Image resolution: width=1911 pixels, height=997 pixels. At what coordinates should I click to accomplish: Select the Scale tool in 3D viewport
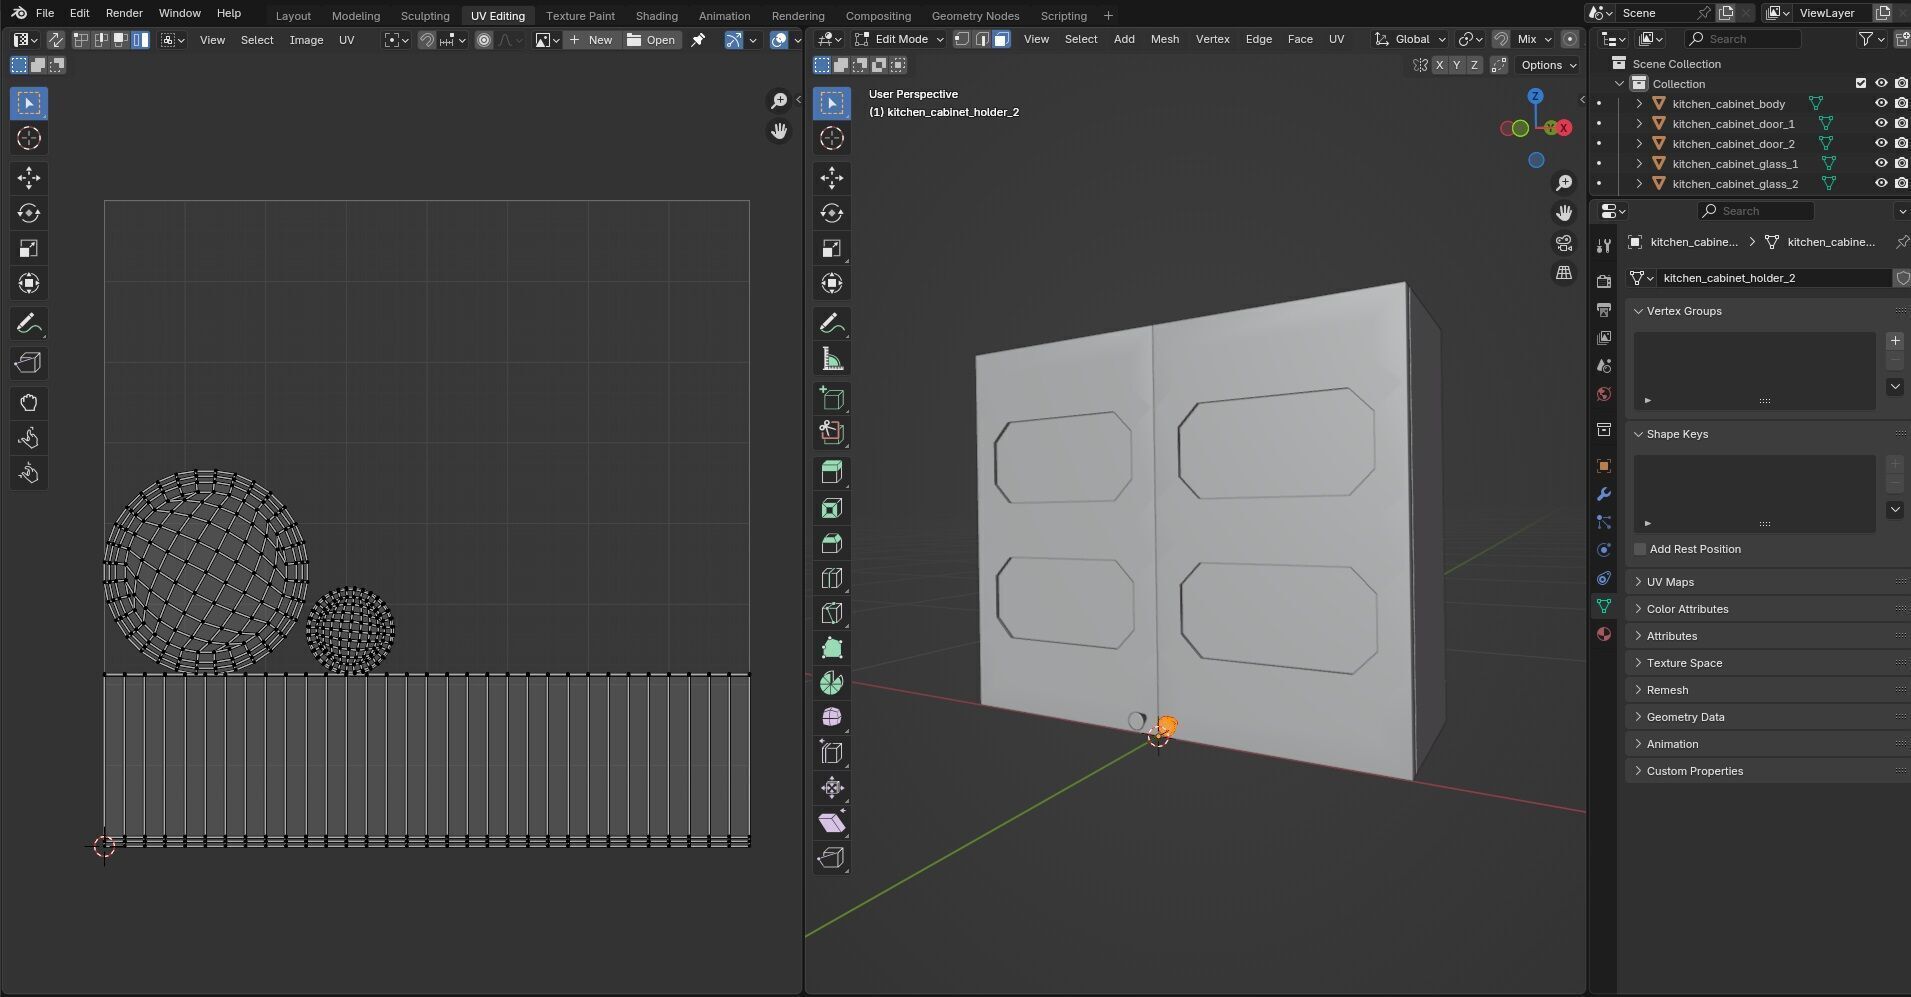pyautogui.click(x=832, y=248)
